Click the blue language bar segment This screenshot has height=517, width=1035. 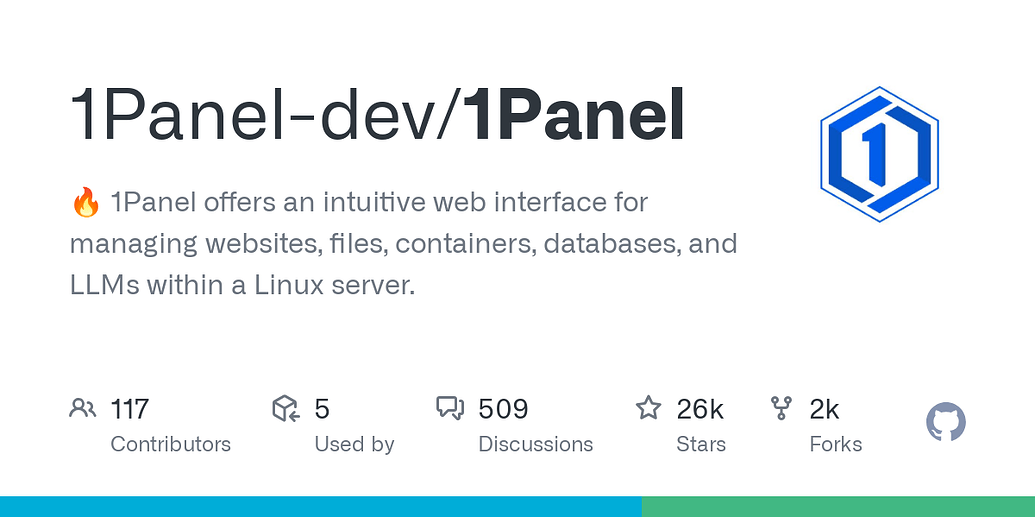[320, 506]
